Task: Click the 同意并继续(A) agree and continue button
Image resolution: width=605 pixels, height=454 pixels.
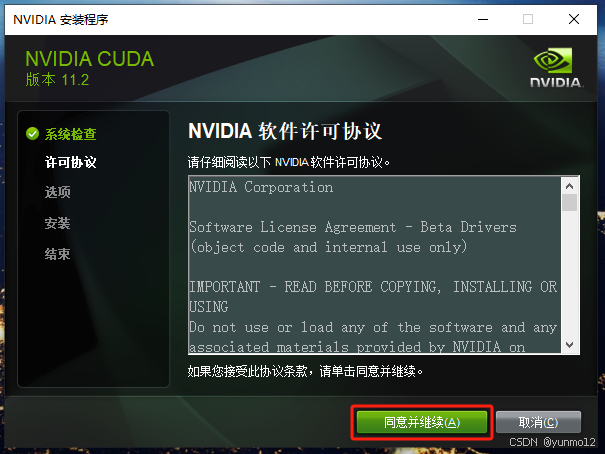Action: click(422, 422)
